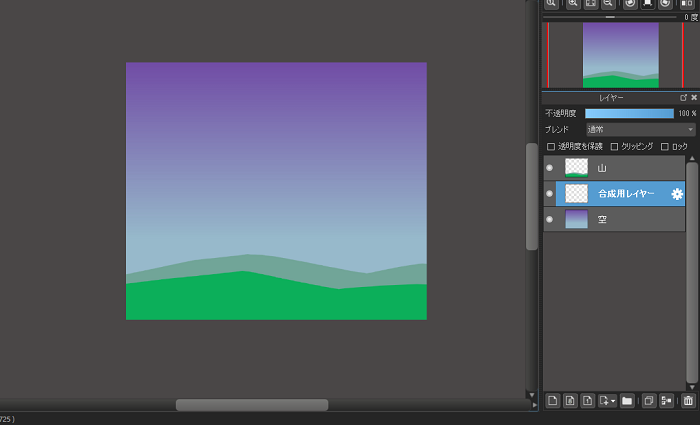The image size is (700, 425).
Task: Enable the クリッピング checkbox
Action: click(614, 146)
